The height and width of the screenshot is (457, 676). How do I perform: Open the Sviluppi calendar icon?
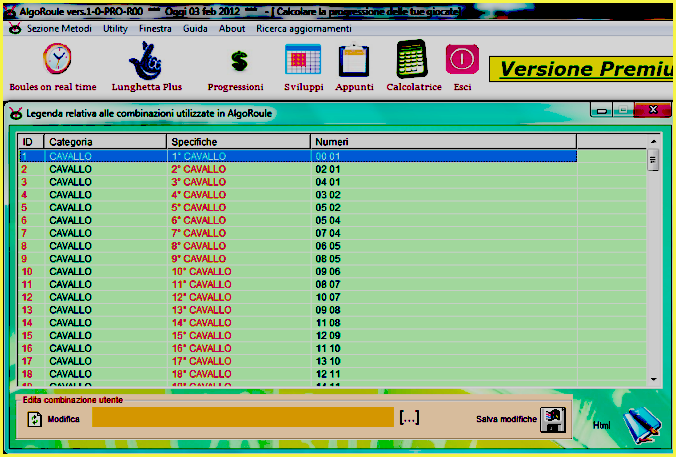click(303, 59)
